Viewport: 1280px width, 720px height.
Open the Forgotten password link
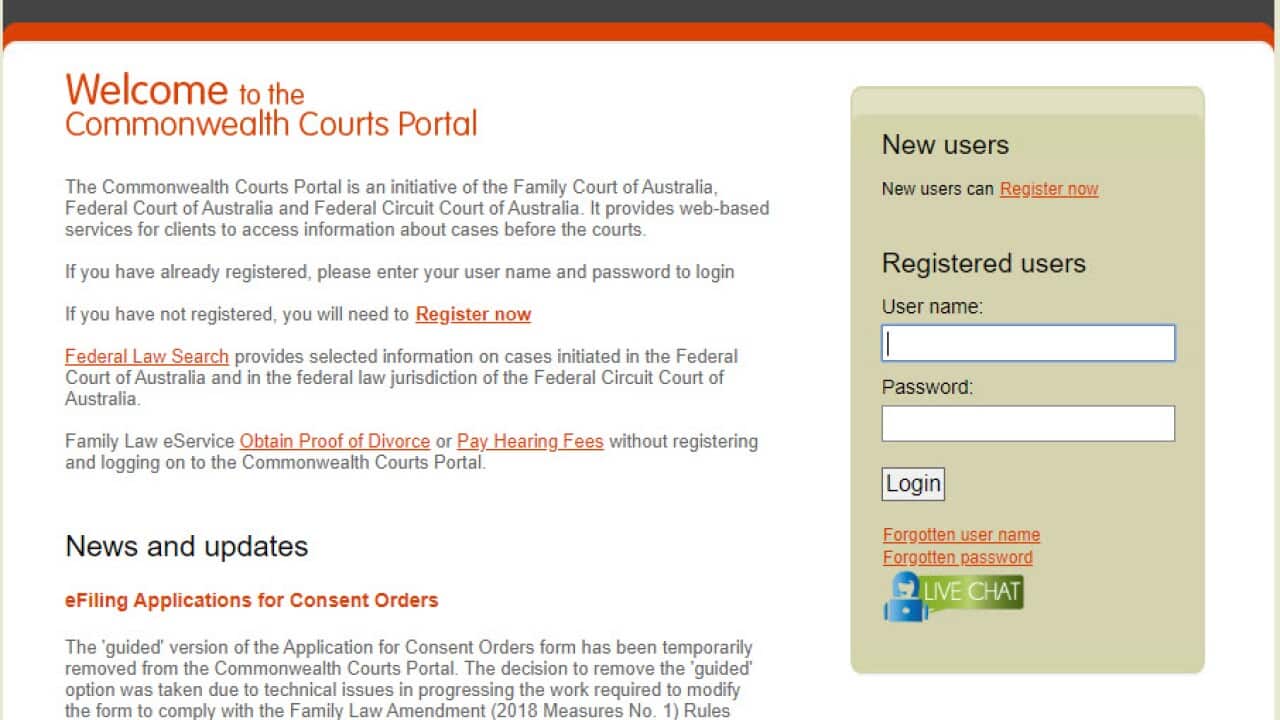pos(957,557)
